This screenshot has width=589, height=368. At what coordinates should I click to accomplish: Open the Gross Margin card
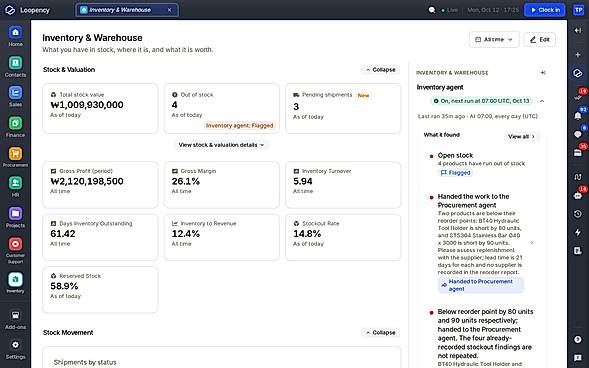(222, 185)
